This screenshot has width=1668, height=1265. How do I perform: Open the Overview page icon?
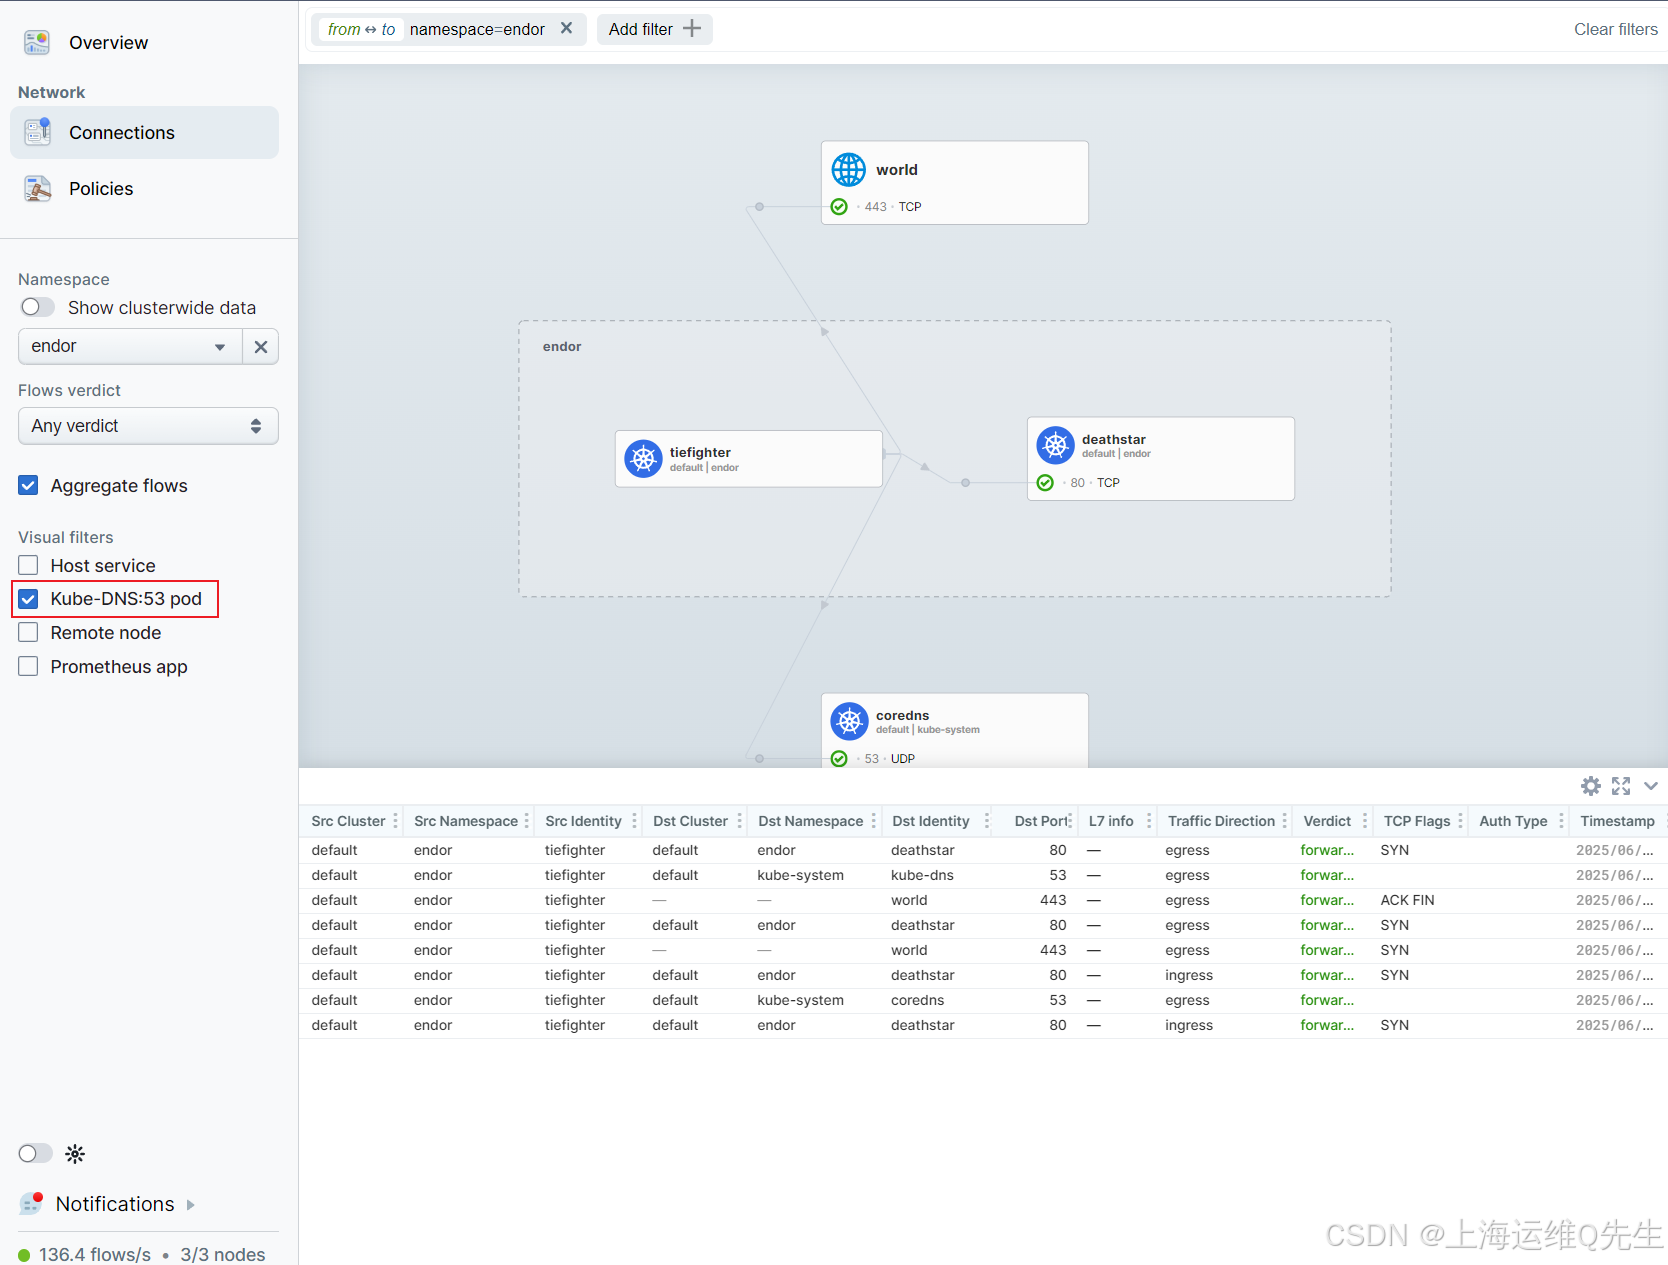click(37, 42)
